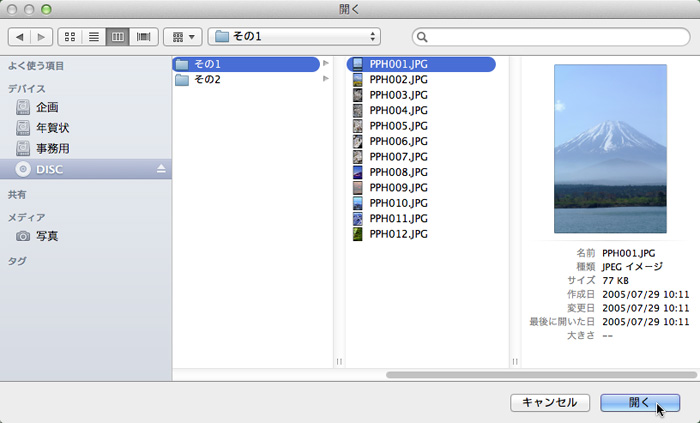The width and height of the screenshot is (700, 423).
Task: Switch to icon view mode
Action: (71, 37)
